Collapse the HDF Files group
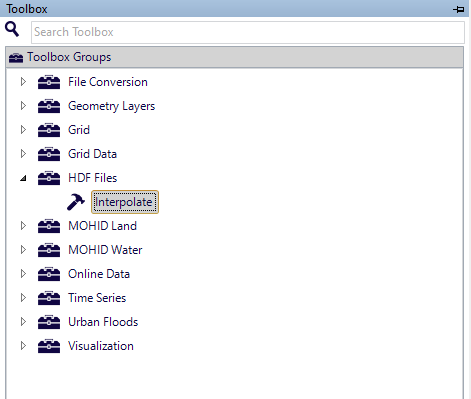Viewport: 471px width, 399px height. click(x=23, y=178)
